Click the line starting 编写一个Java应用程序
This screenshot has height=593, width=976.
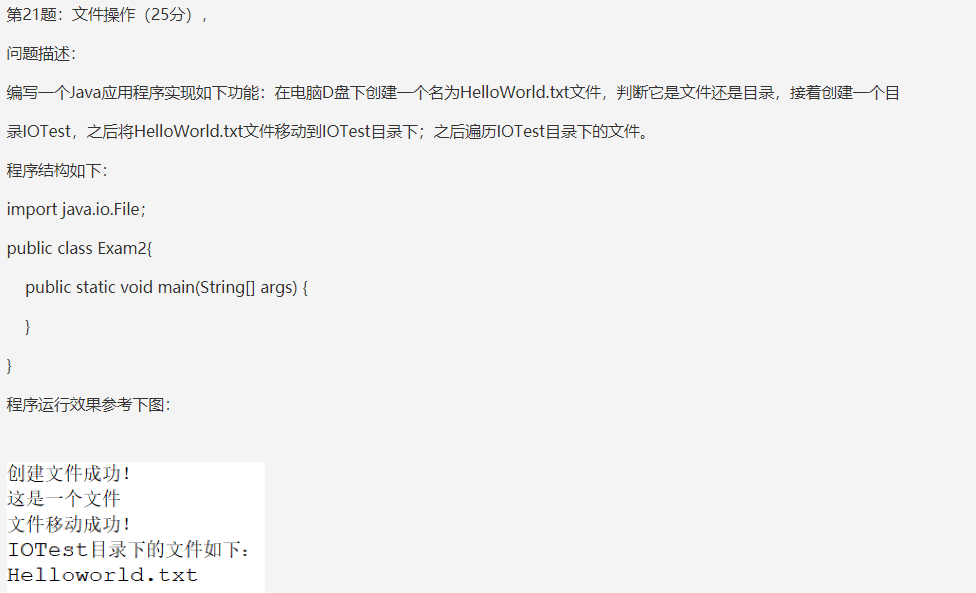point(453,93)
